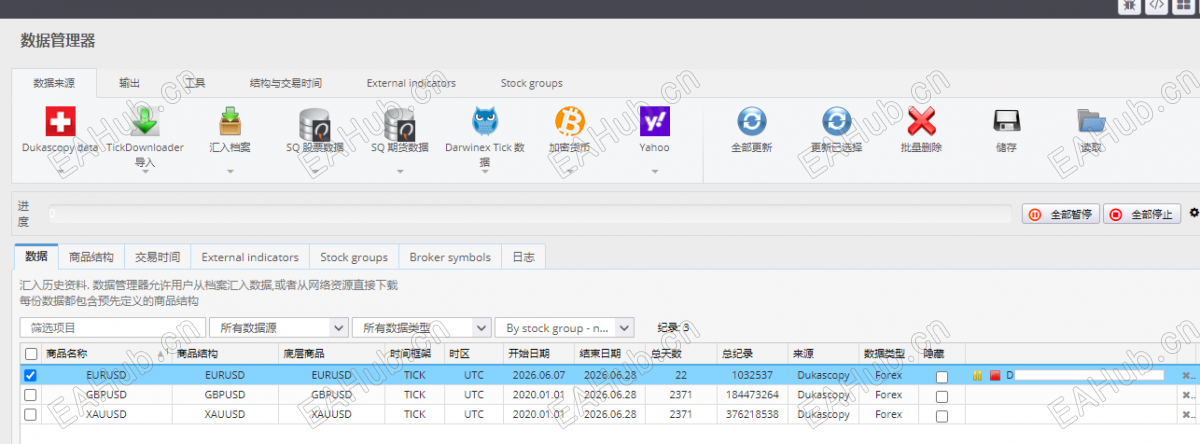Click 全部更新 update all icon

pyautogui.click(x=751, y=122)
